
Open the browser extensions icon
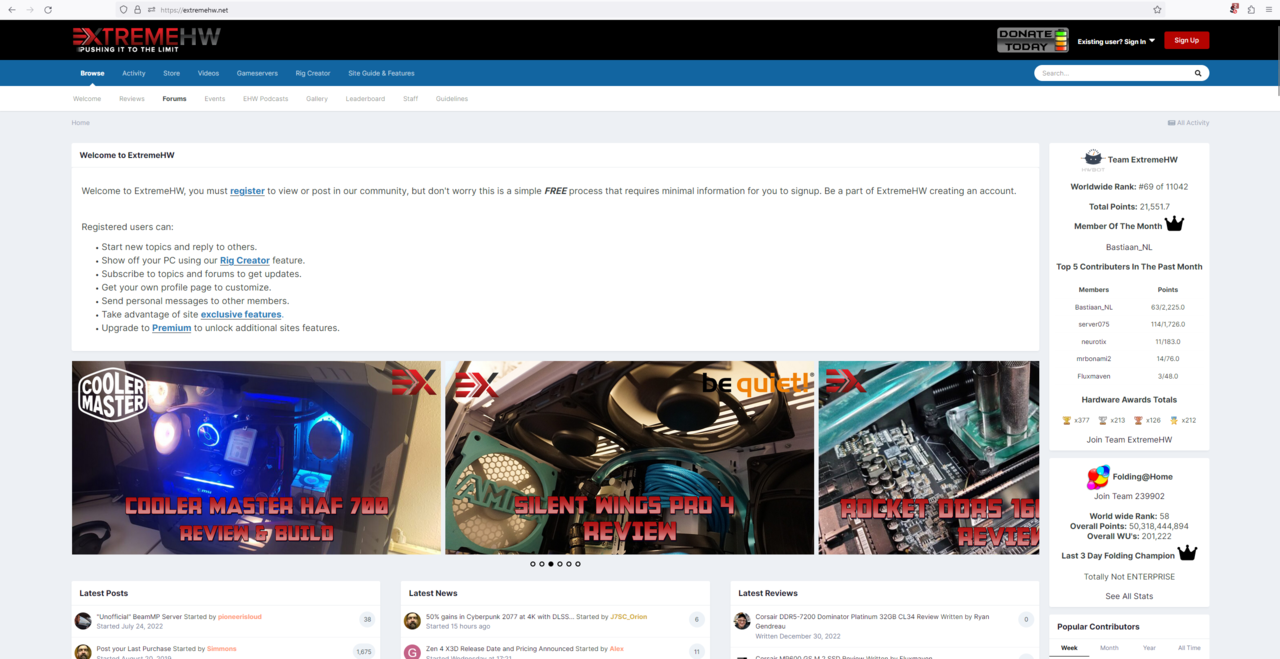(x=1251, y=9)
